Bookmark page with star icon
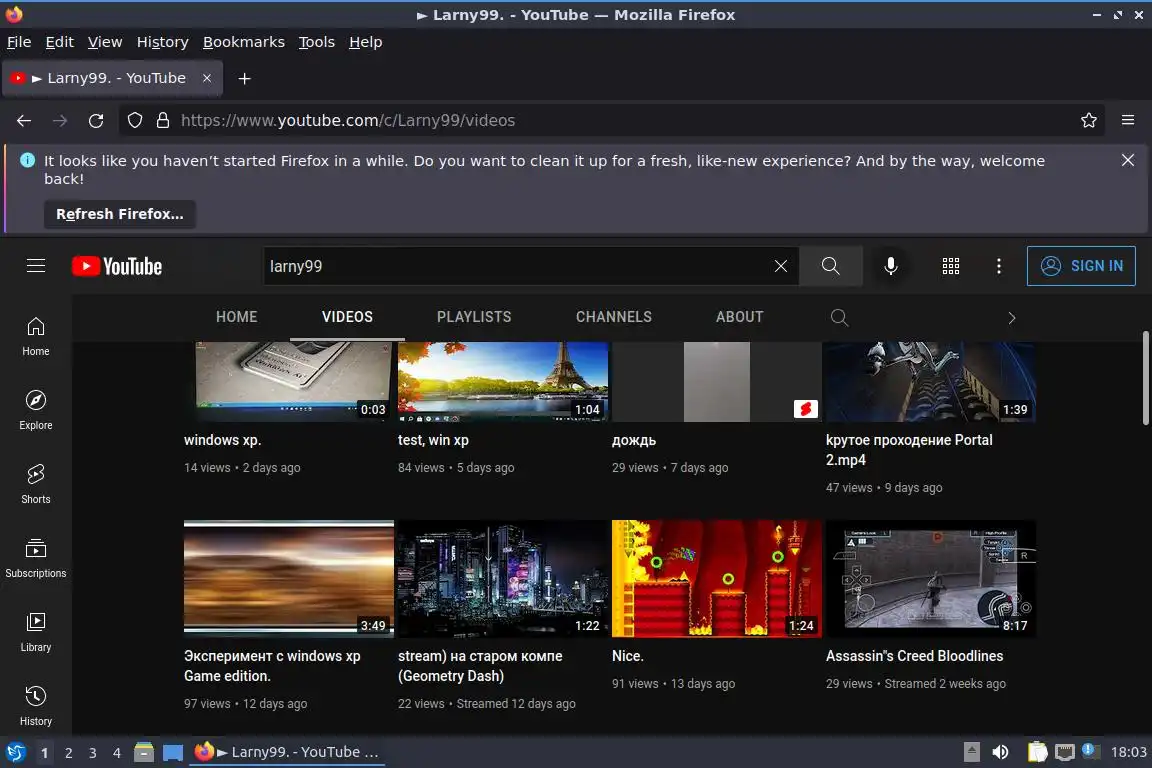Image resolution: width=1152 pixels, height=768 pixels. pyautogui.click(x=1089, y=120)
